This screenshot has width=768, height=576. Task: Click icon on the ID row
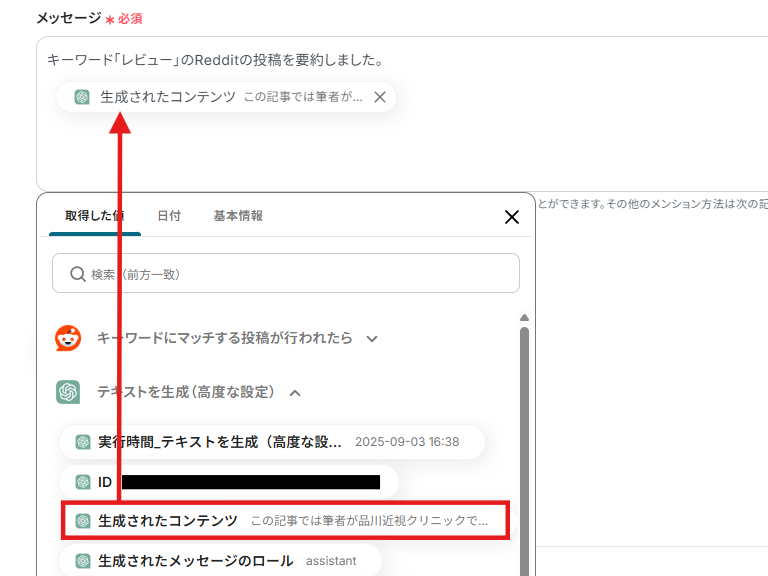pos(83,482)
